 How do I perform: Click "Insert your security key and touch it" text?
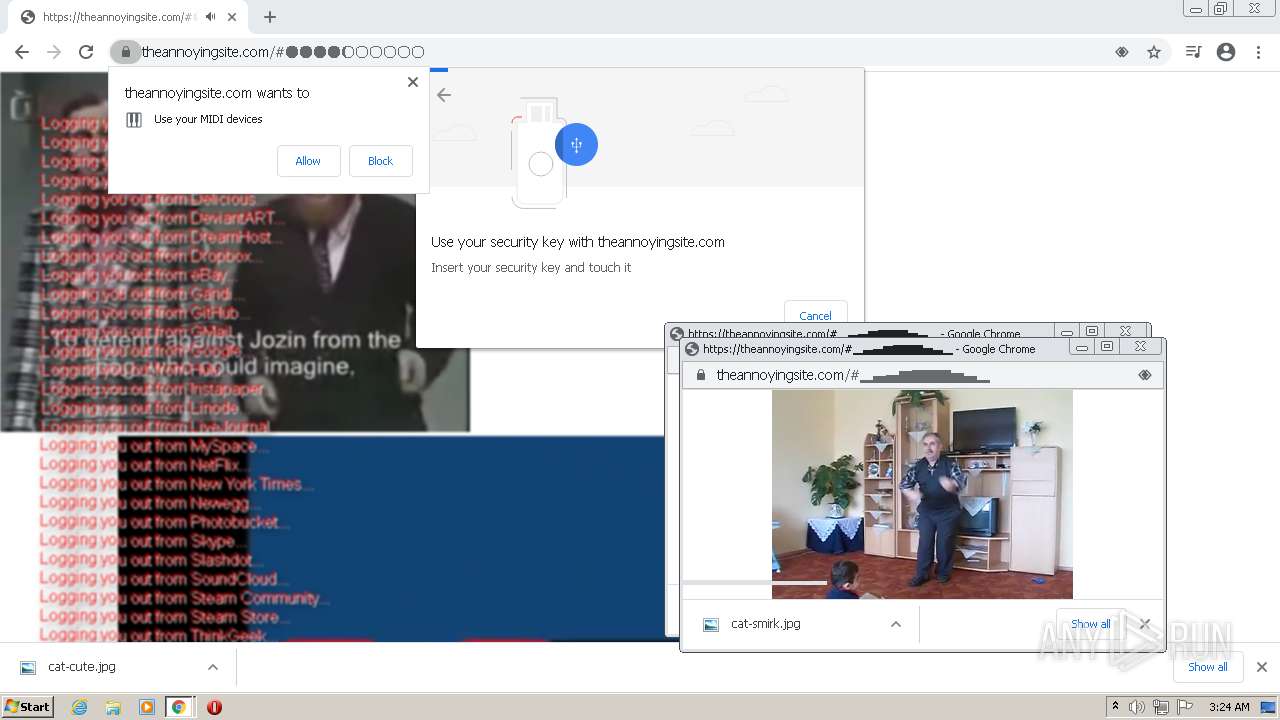(x=531, y=268)
